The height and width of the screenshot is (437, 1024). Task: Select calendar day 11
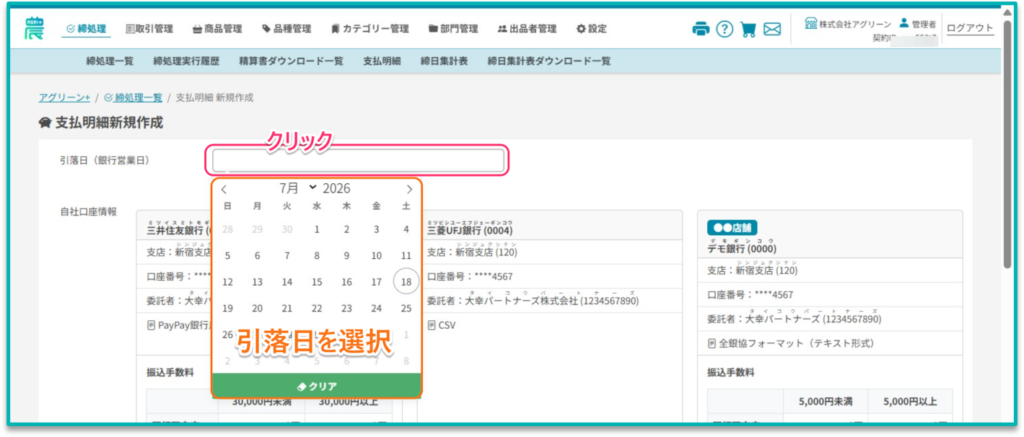pos(406,256)
